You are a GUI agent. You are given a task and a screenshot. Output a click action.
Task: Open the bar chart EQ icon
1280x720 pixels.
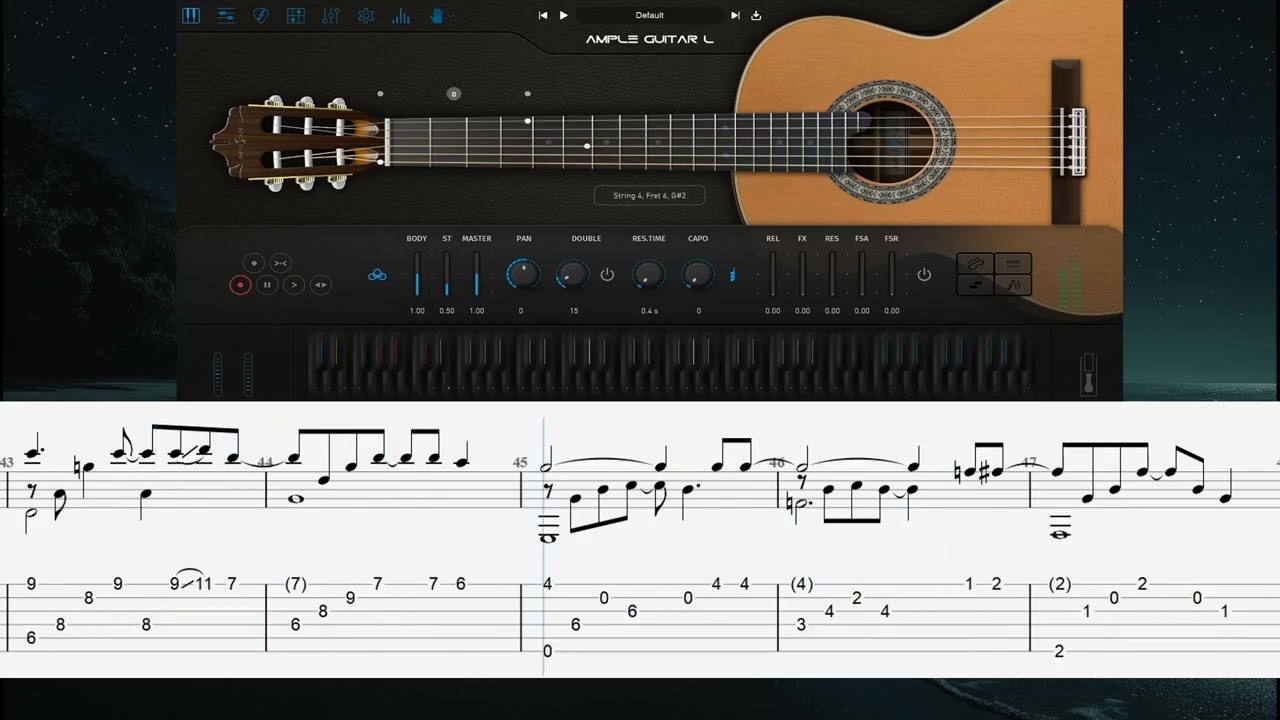coord(401,15)
